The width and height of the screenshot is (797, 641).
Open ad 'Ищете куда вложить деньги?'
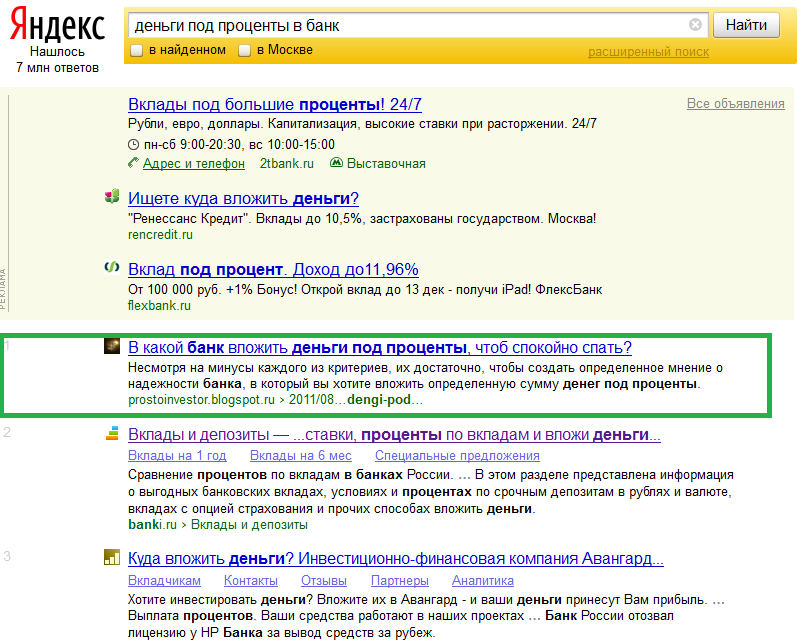coord(243,198)
